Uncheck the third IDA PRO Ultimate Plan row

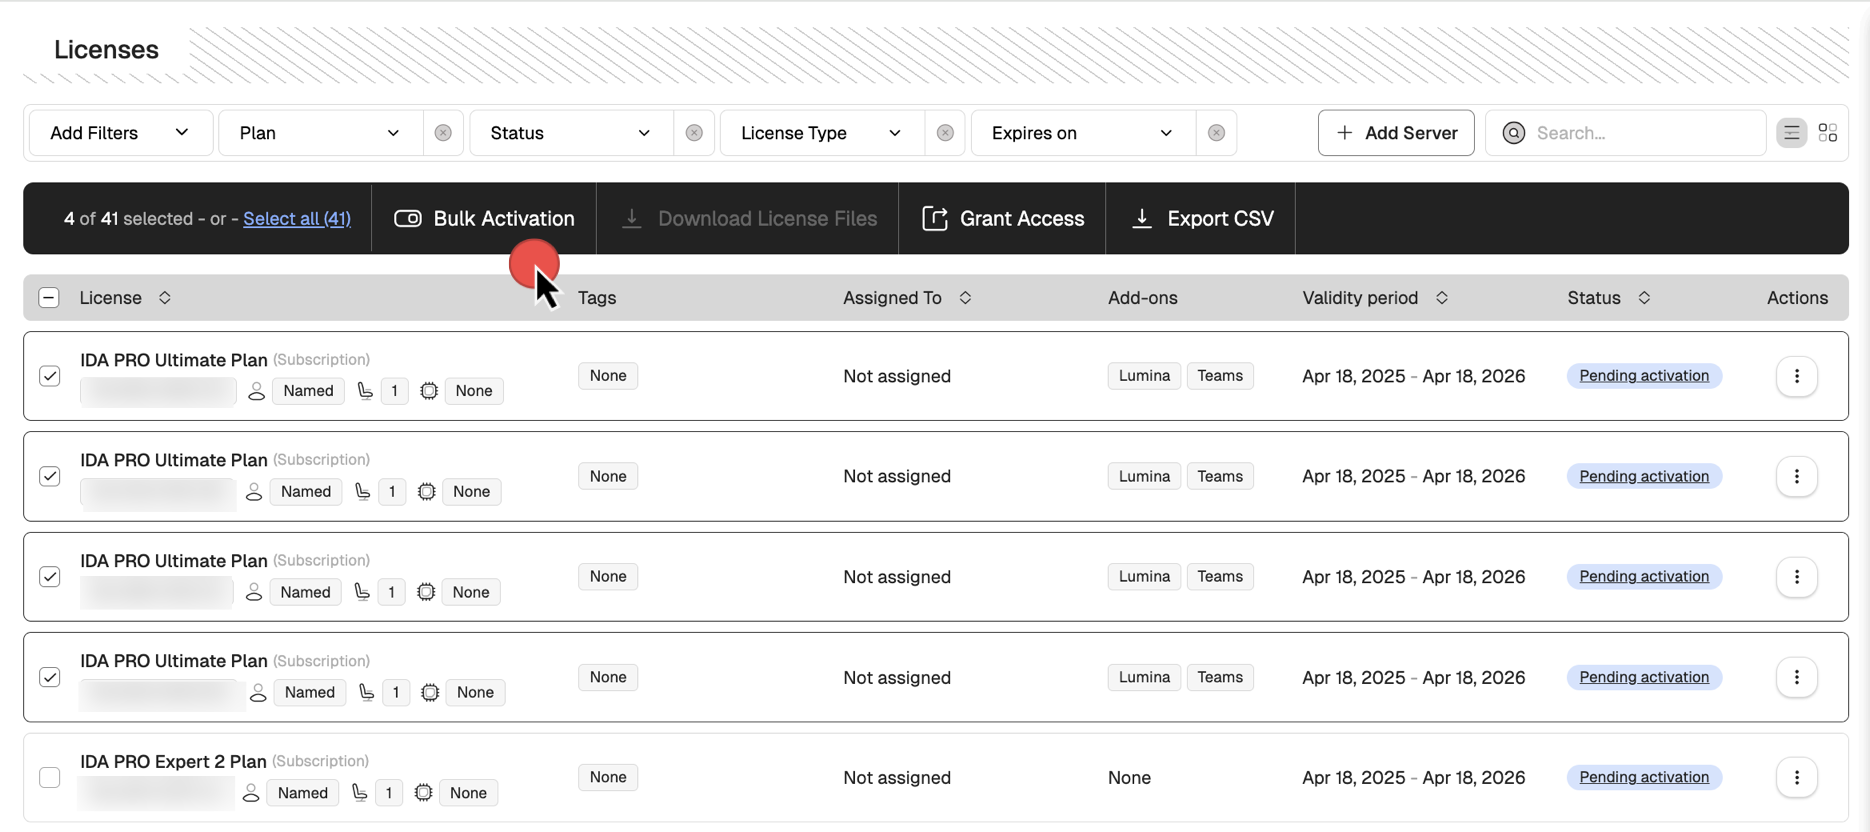50,577
